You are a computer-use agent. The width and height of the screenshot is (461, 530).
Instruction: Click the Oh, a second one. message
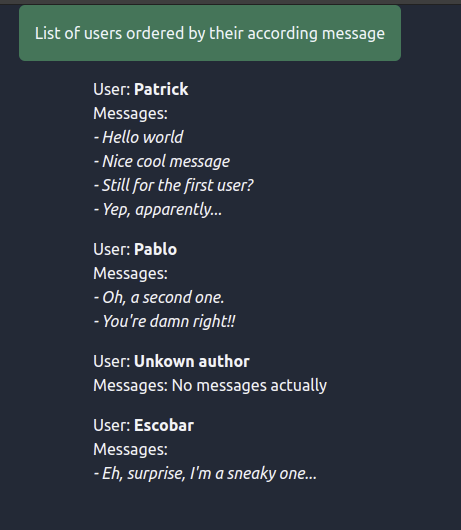tap(159, 297)
